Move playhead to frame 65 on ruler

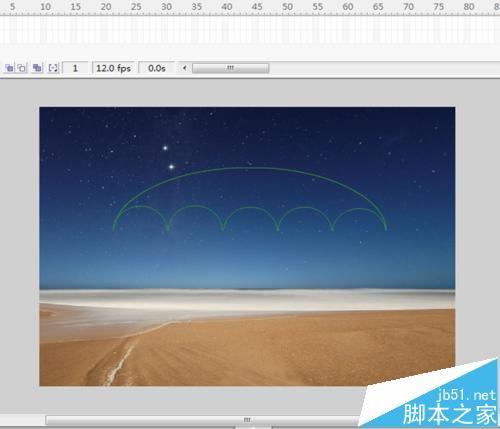point(378,7)
